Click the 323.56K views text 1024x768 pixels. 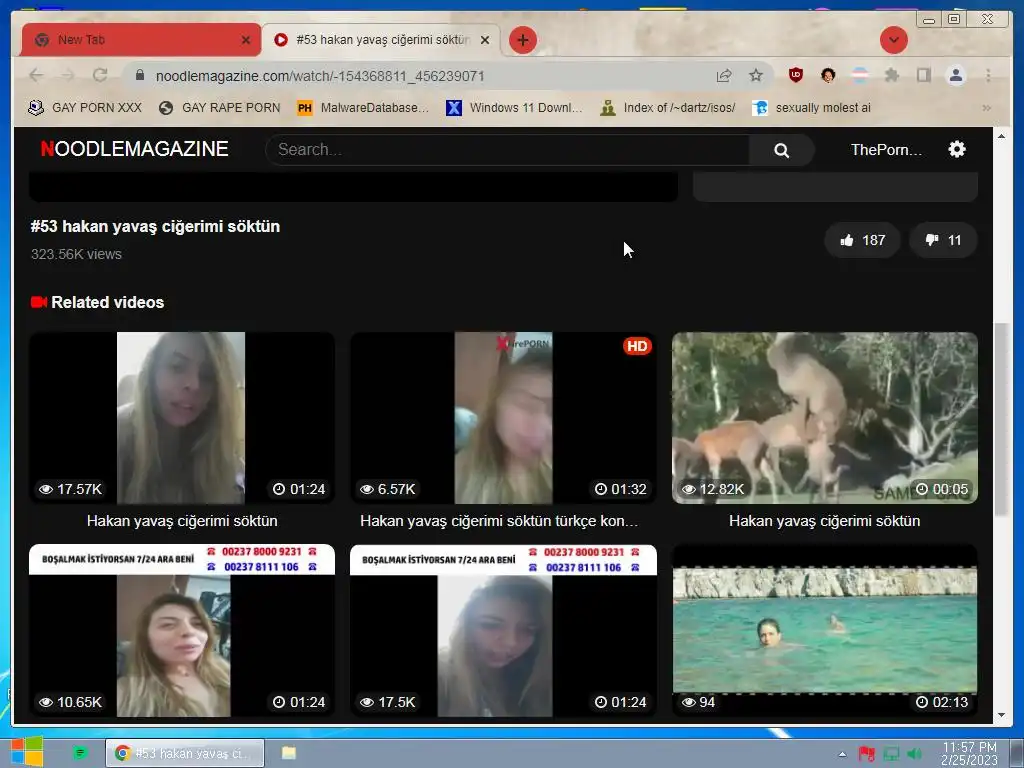coord(76,254)
